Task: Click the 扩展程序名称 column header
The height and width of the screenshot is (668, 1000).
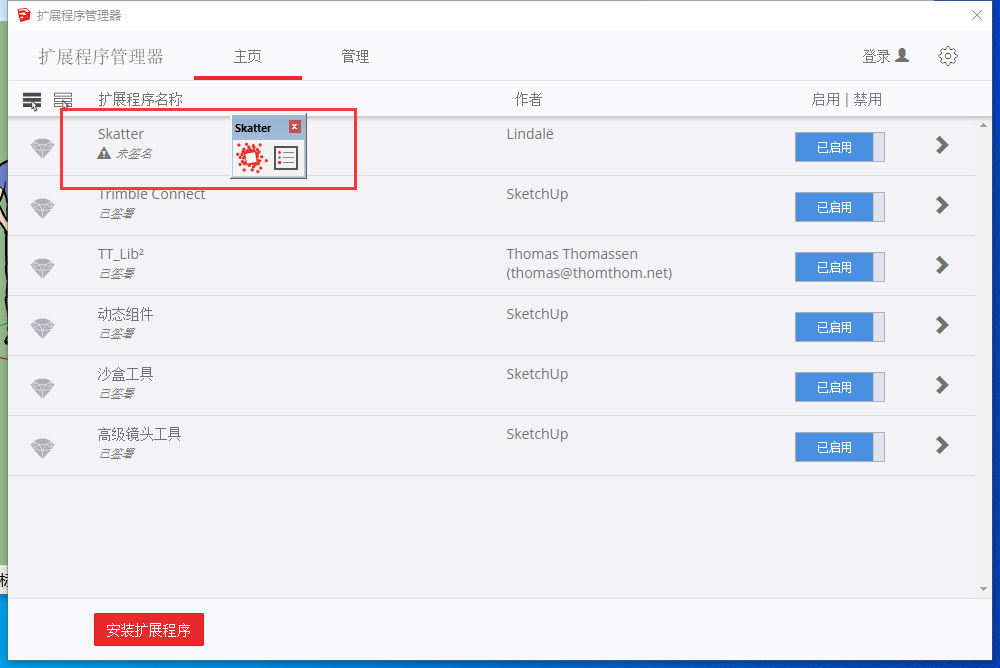Action: pyautogui.click(x=140, y=100)
